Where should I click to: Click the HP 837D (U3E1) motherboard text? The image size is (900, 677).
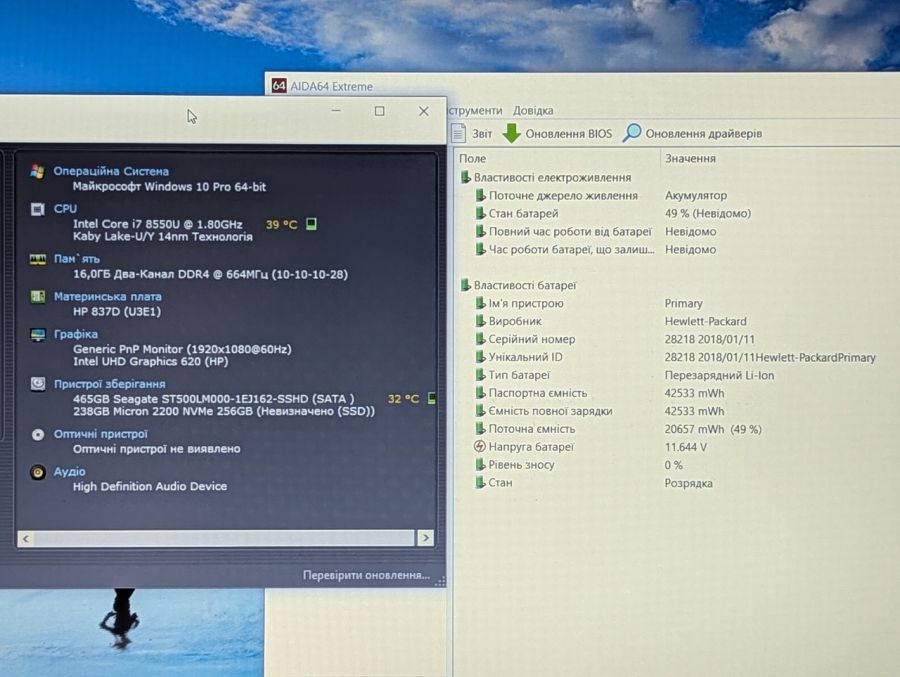117,311
